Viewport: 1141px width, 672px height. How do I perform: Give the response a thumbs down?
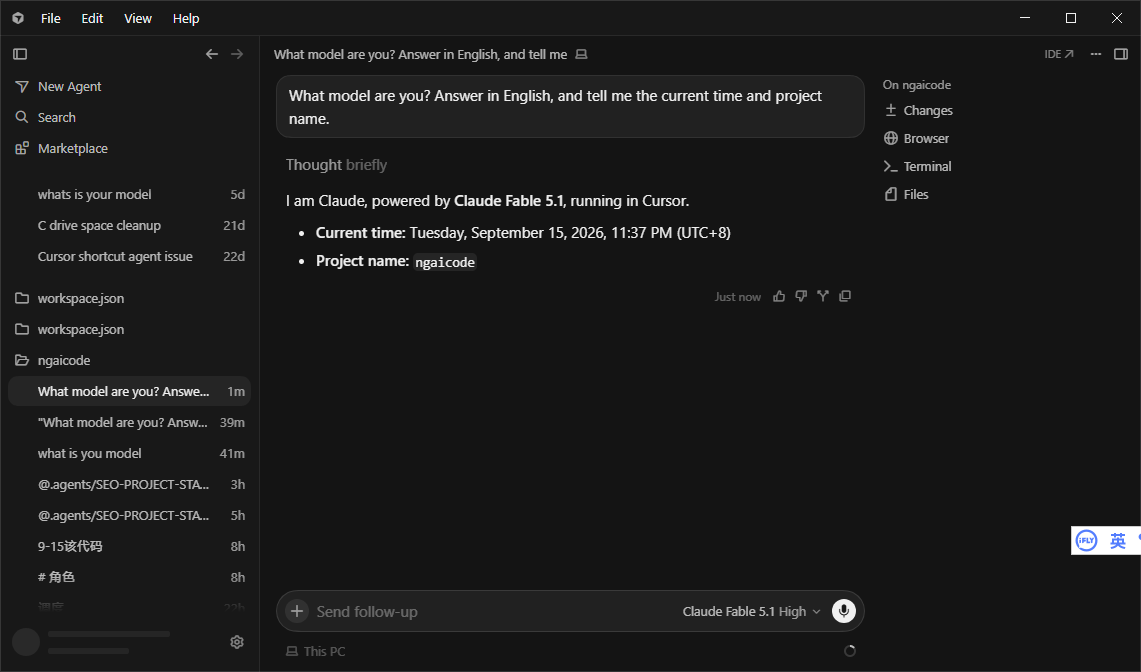coord(801,296)
